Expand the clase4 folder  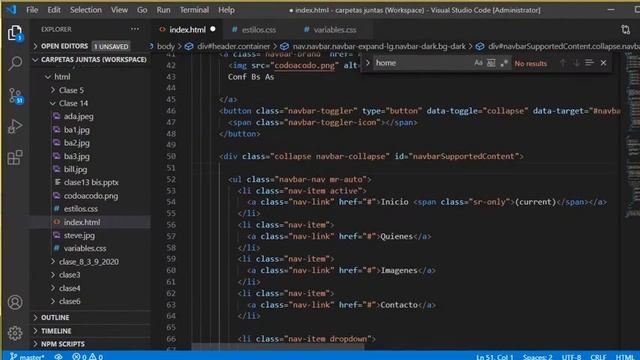pyautogui.click(x=53, y=288)
